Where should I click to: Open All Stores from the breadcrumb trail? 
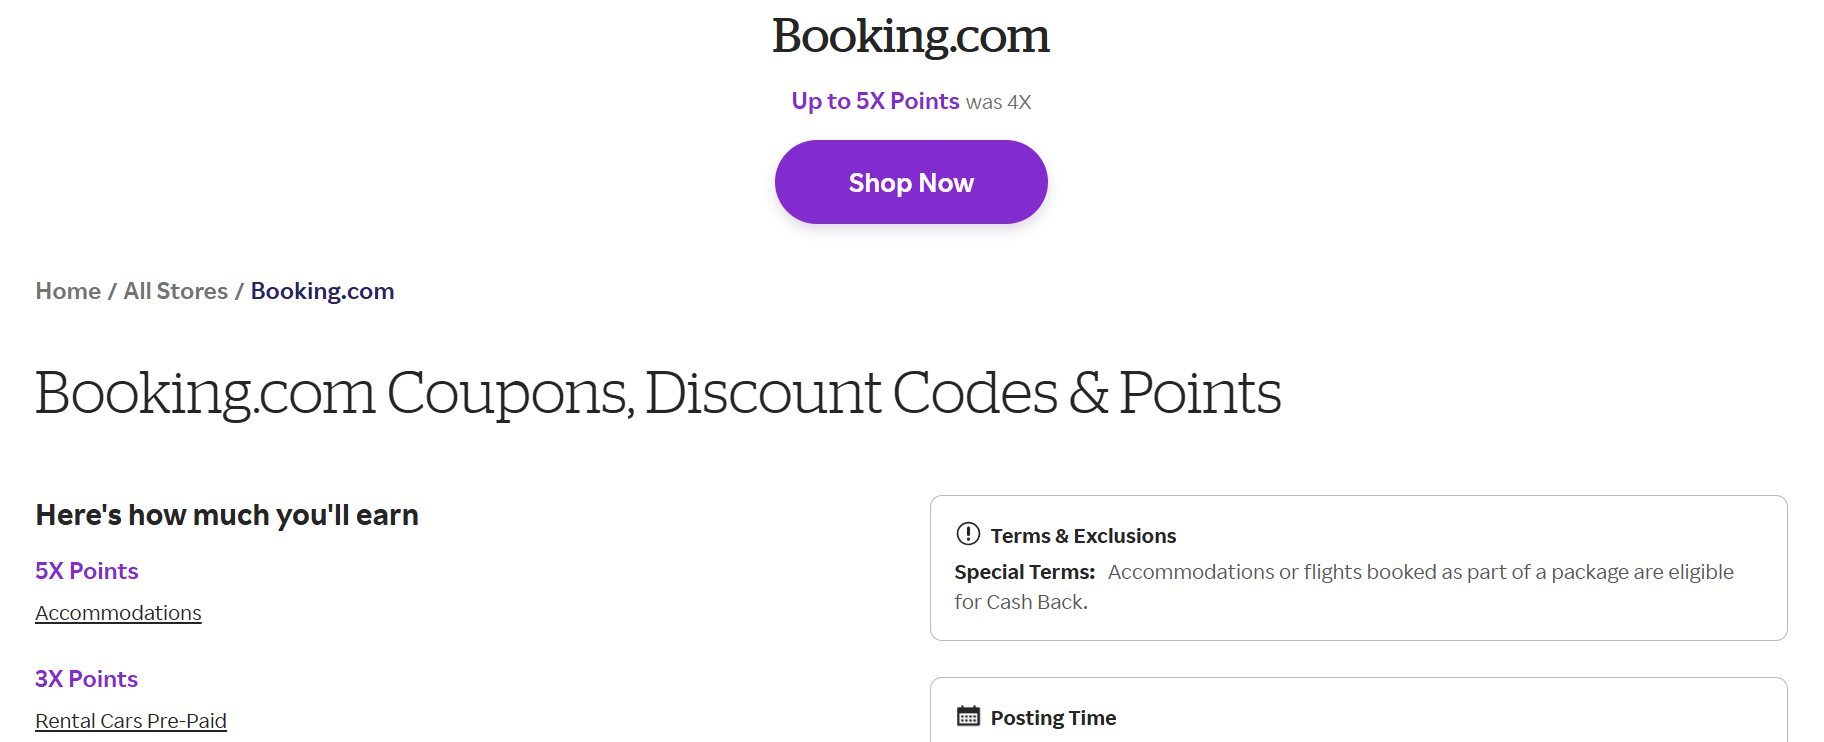pyautogui.click(x=175, y=291)
